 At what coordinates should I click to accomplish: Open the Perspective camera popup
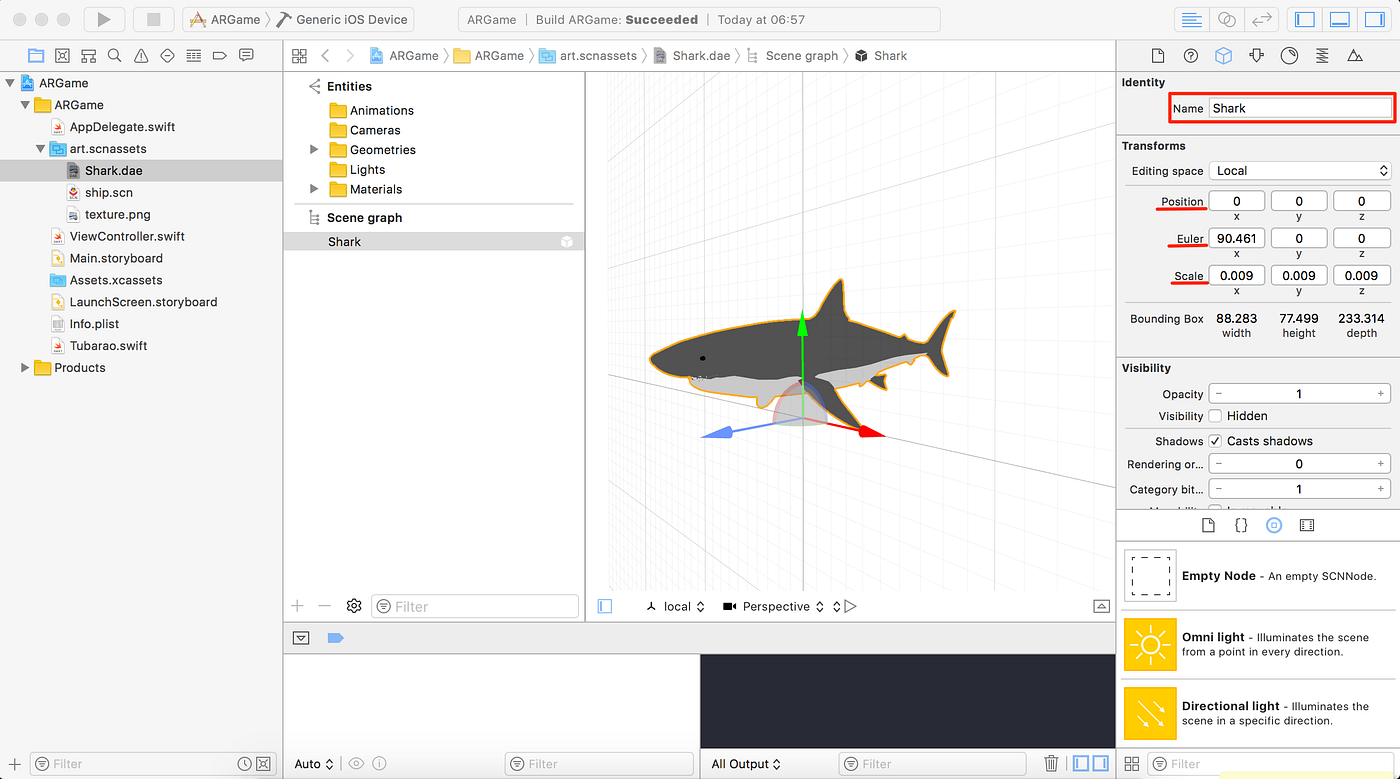[773, 607]
